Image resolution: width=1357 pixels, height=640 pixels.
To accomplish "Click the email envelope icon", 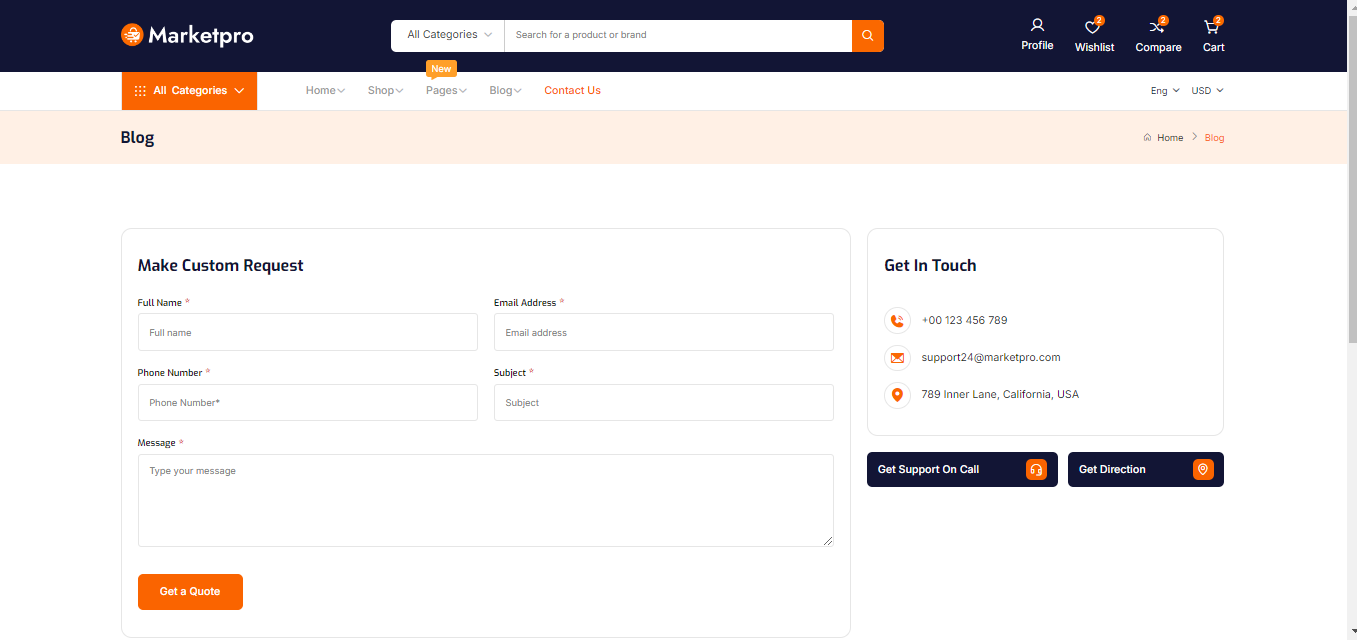I will (897, 358).
